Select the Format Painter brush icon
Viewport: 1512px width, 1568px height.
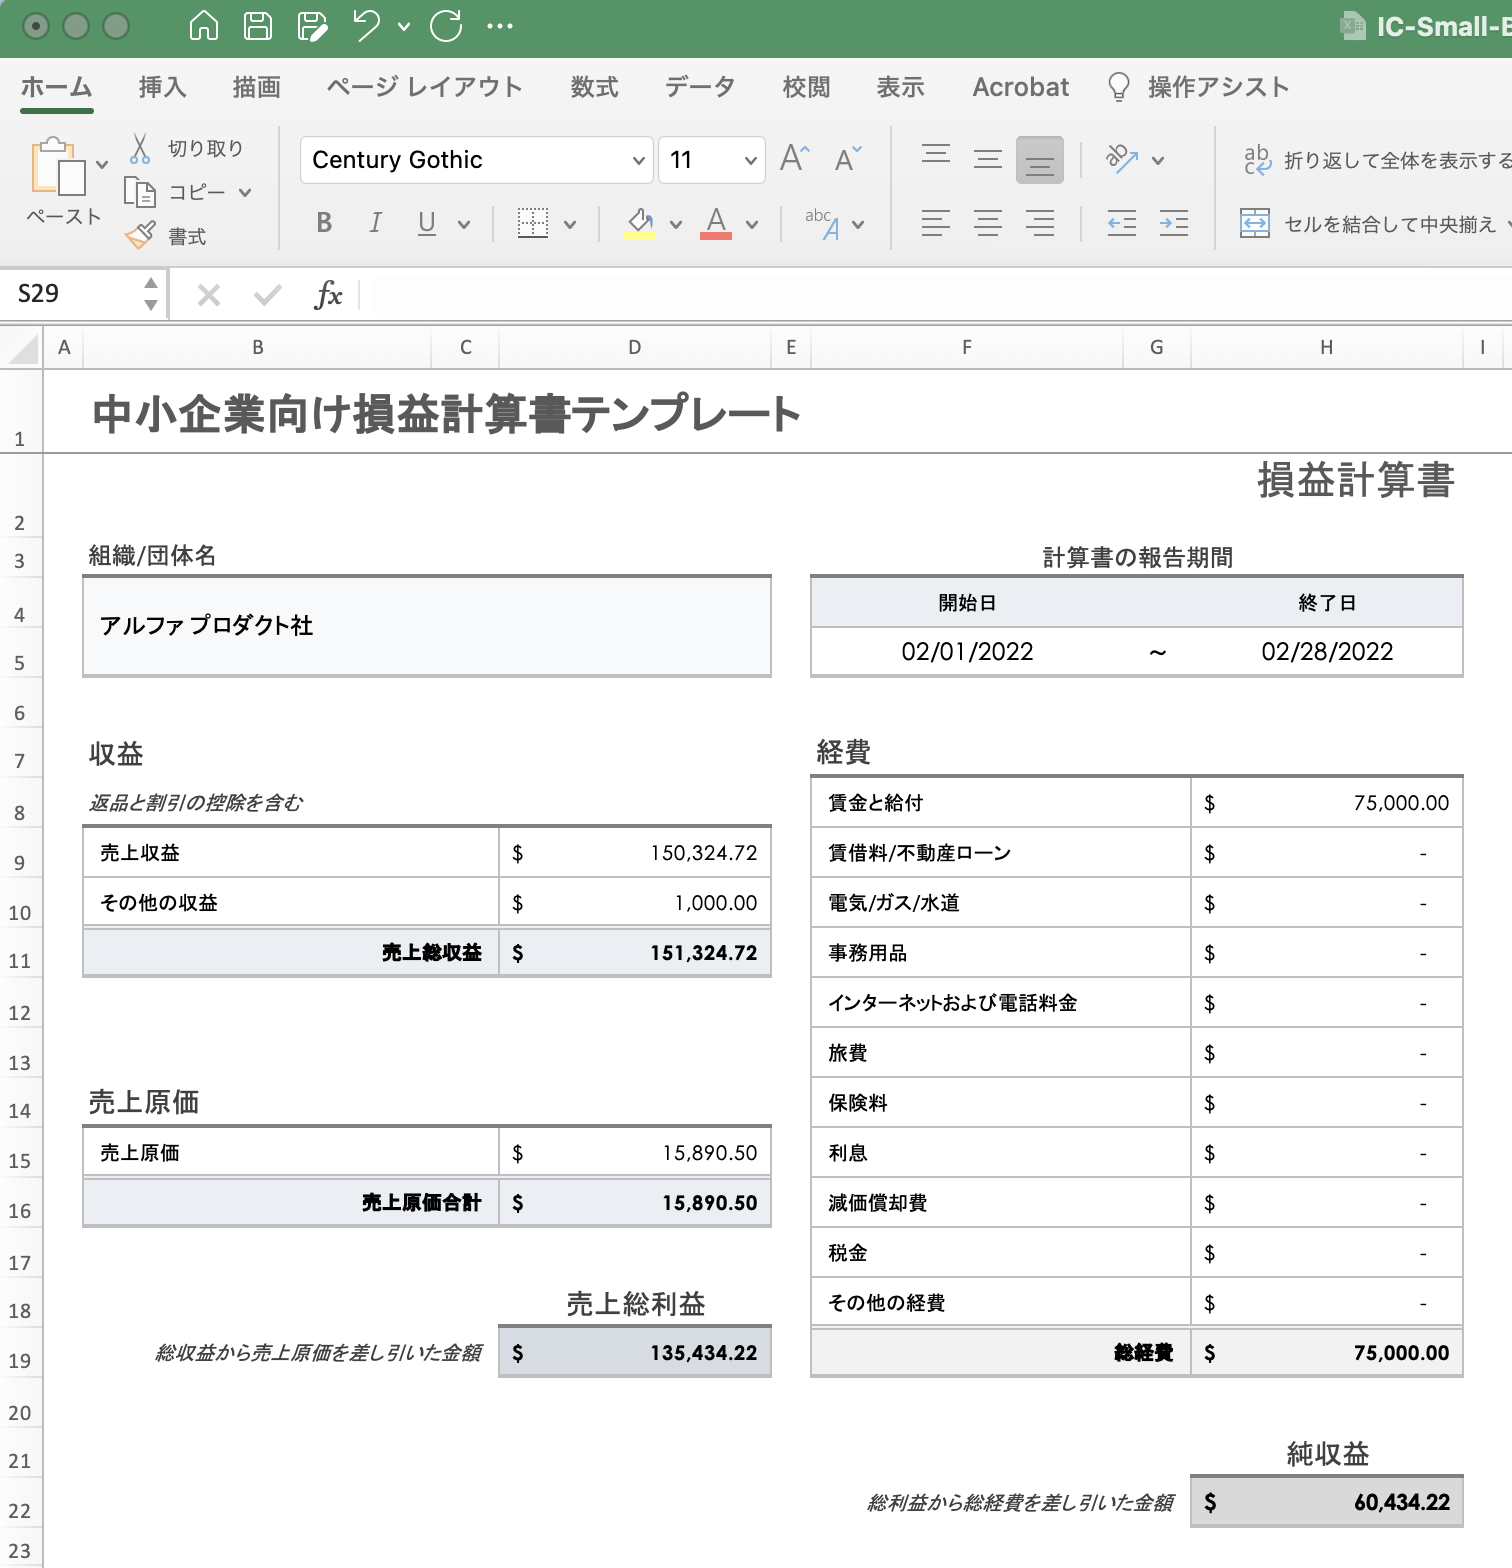140,236
